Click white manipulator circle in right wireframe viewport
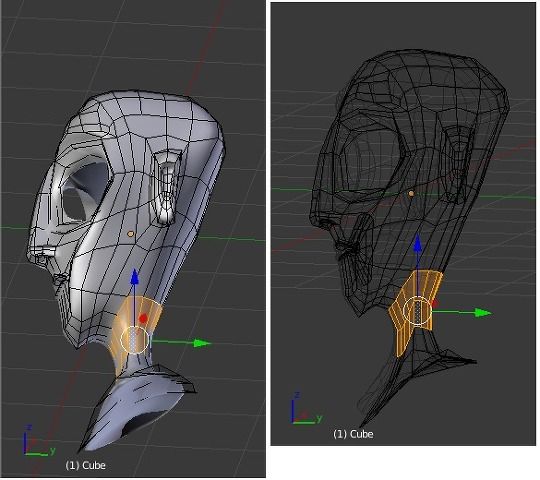Image resolution: width=540 pixels, height=480 pixels. (417, 311)
